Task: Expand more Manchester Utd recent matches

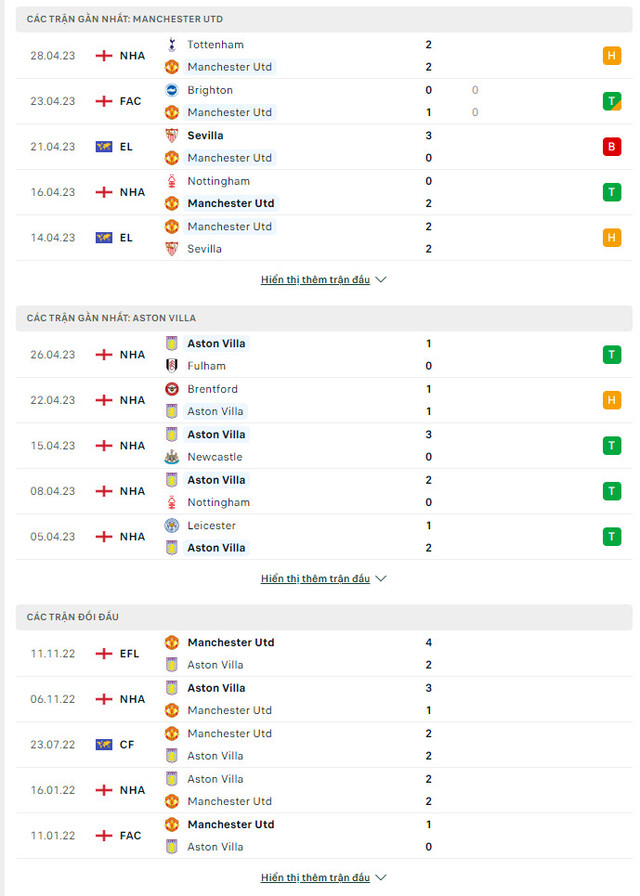Action: (323, 279)
